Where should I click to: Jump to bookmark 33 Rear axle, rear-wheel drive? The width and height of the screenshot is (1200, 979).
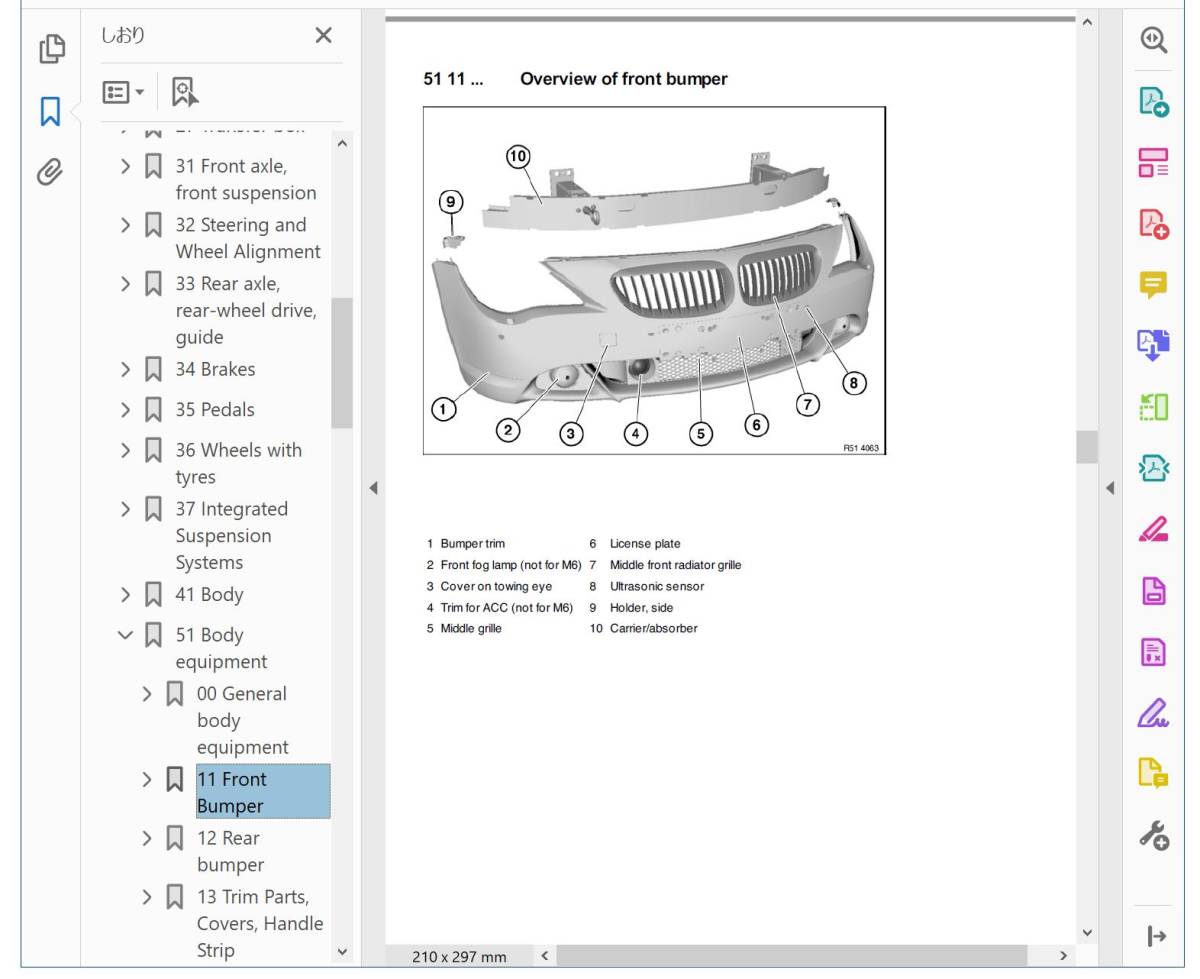click(x=246, y=310)
